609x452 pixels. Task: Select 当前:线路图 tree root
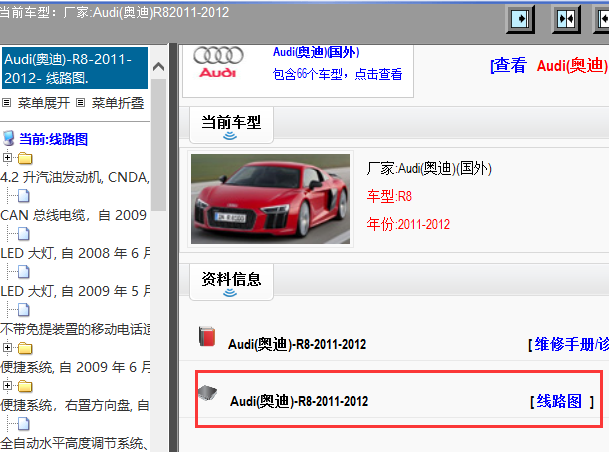[54, 139]
